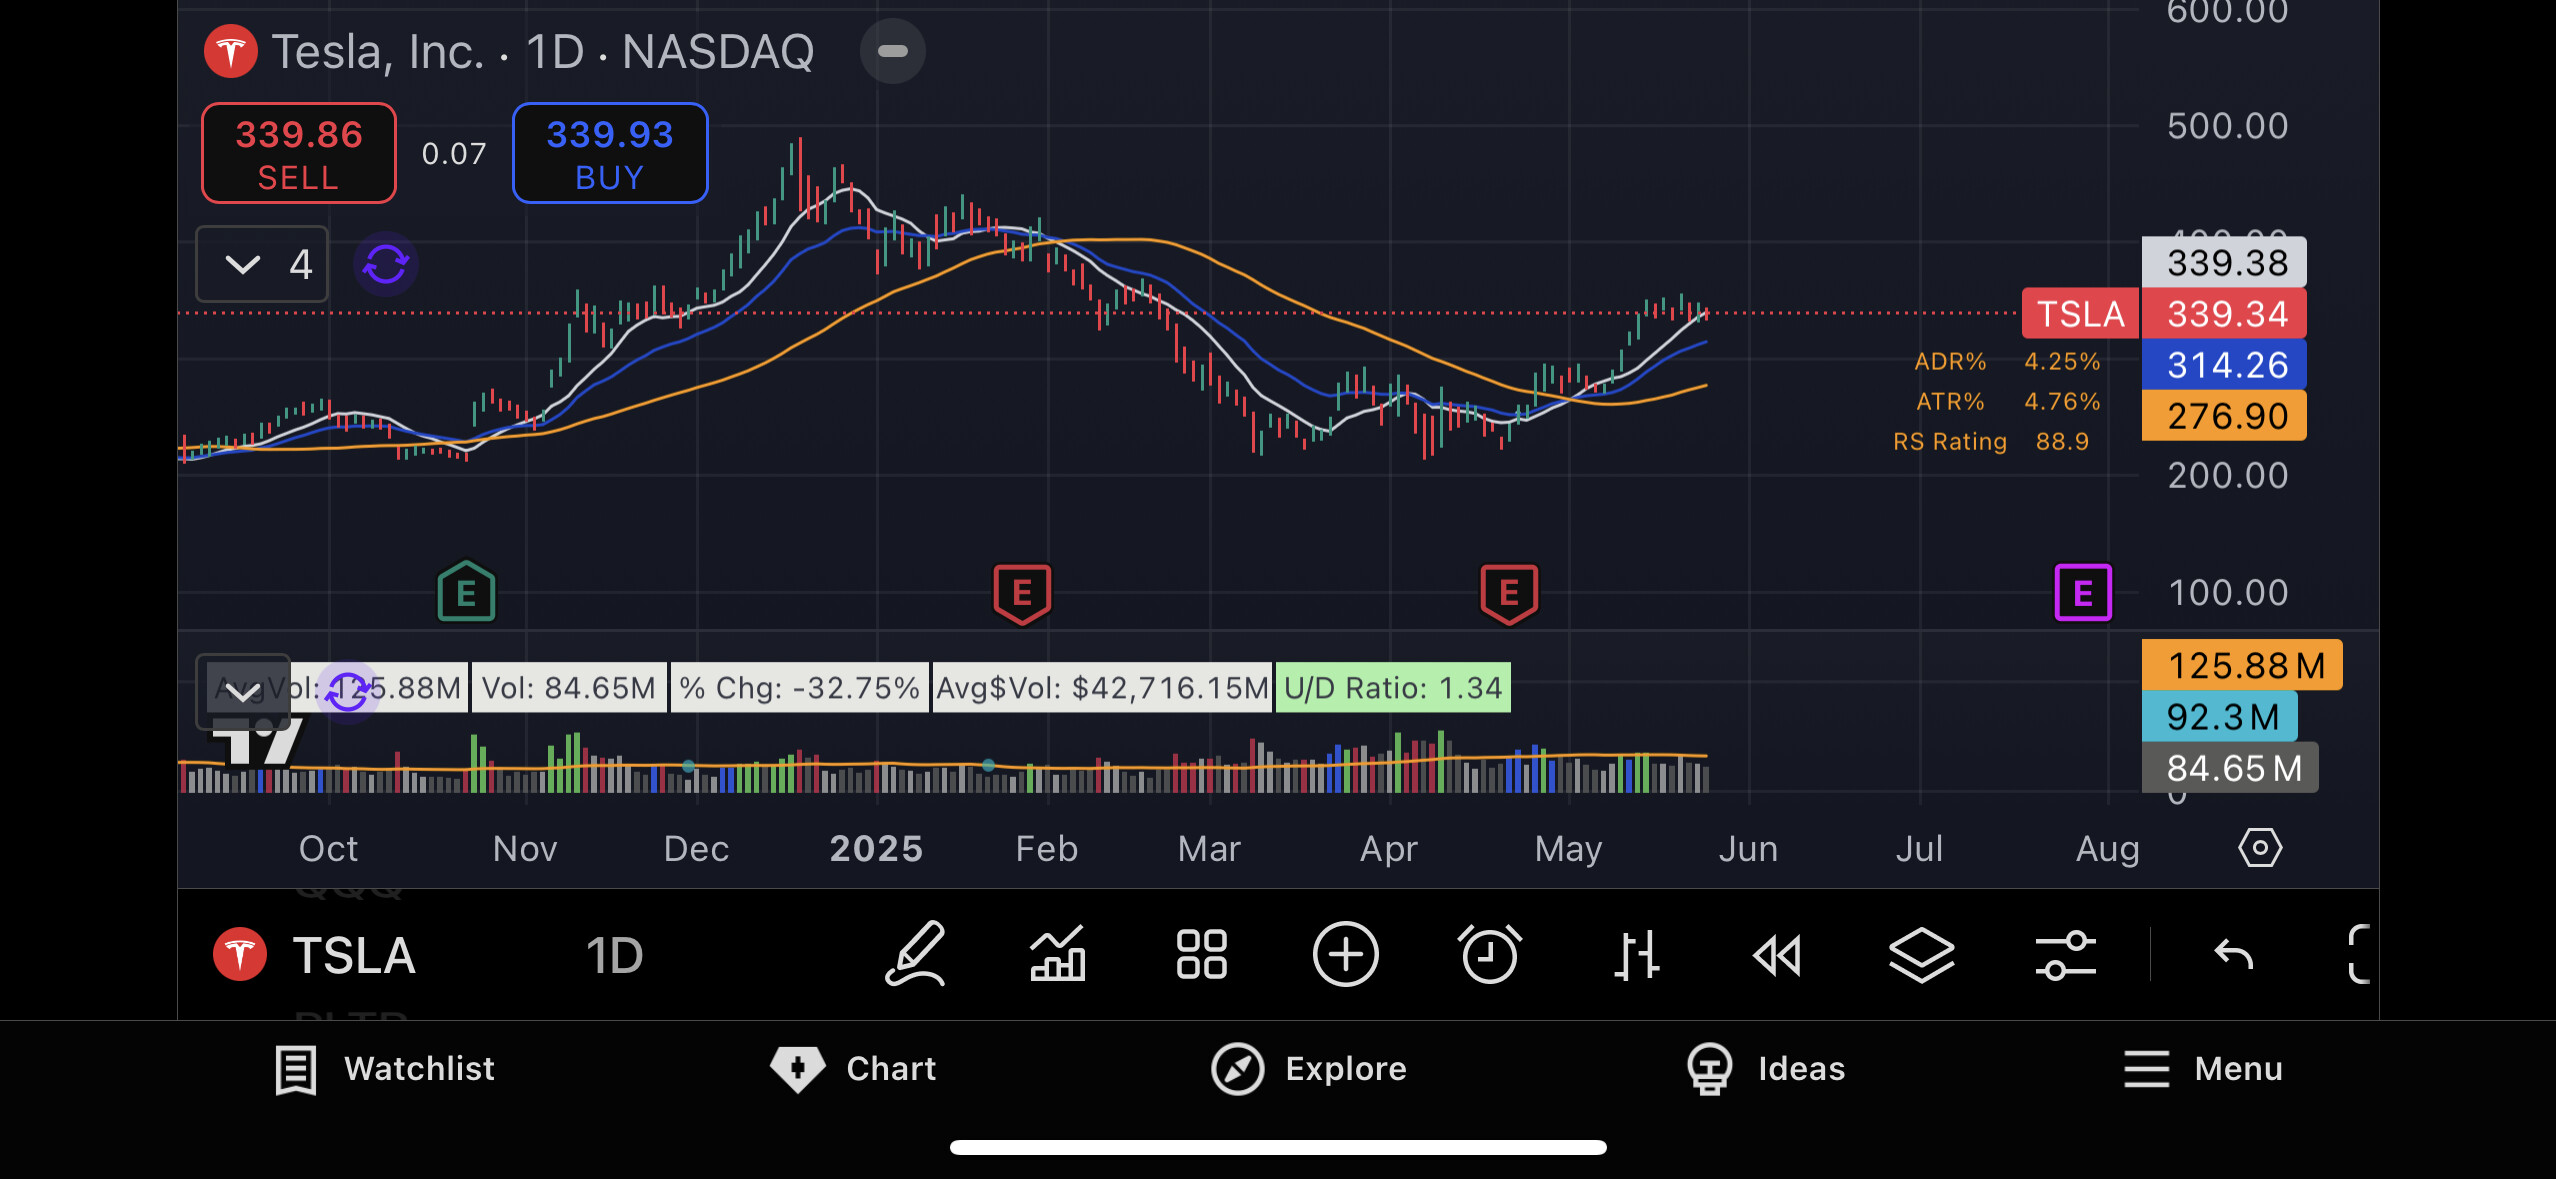Click the TSLA price label 339.34
This screenshot has width=2556, height=1179.
(x=2226, y=314)
